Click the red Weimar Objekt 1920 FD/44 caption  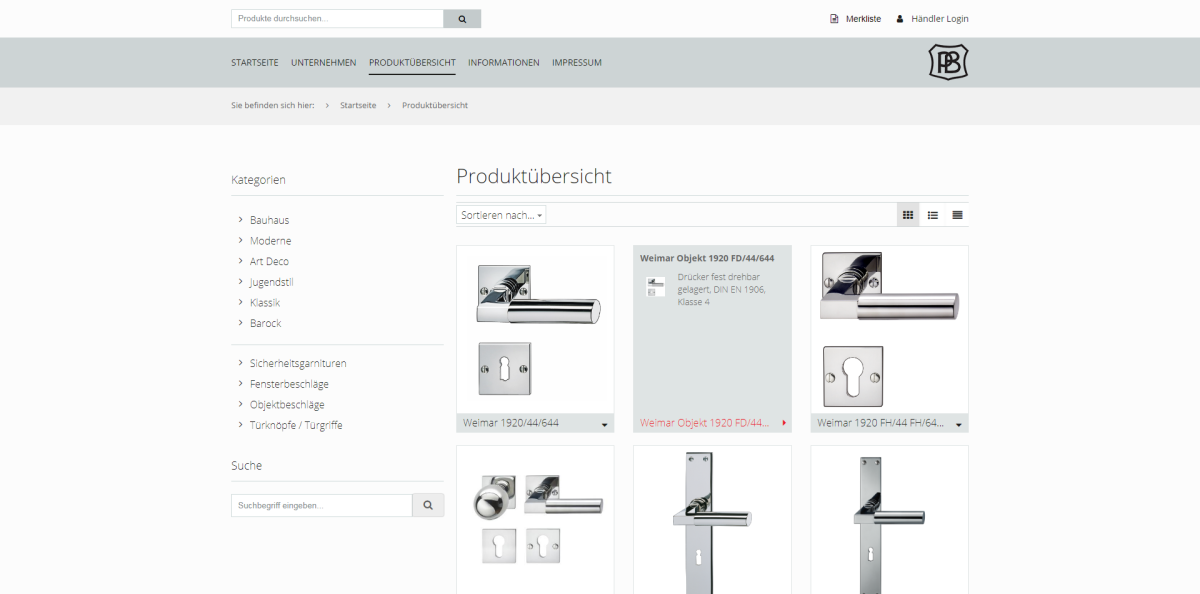tap(705, 423)
